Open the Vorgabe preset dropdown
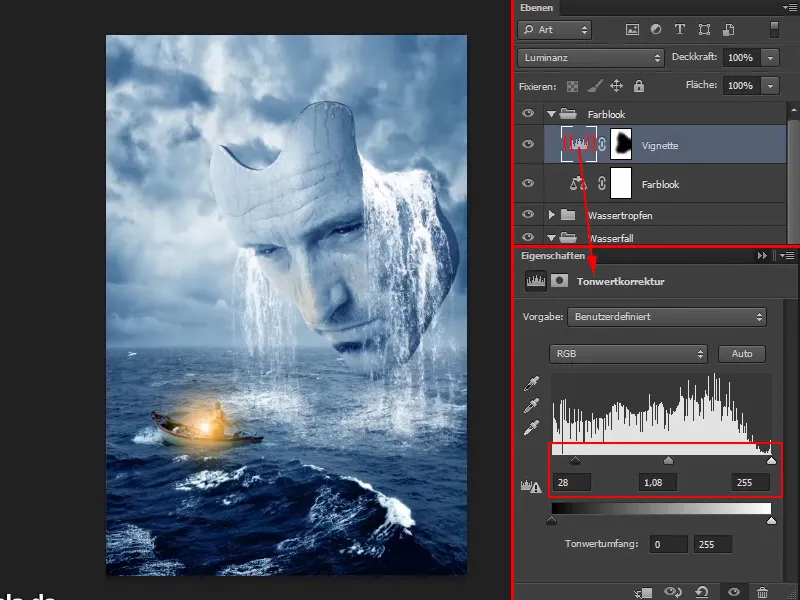Viewport: 800px width, 600px height. [667, 317]
